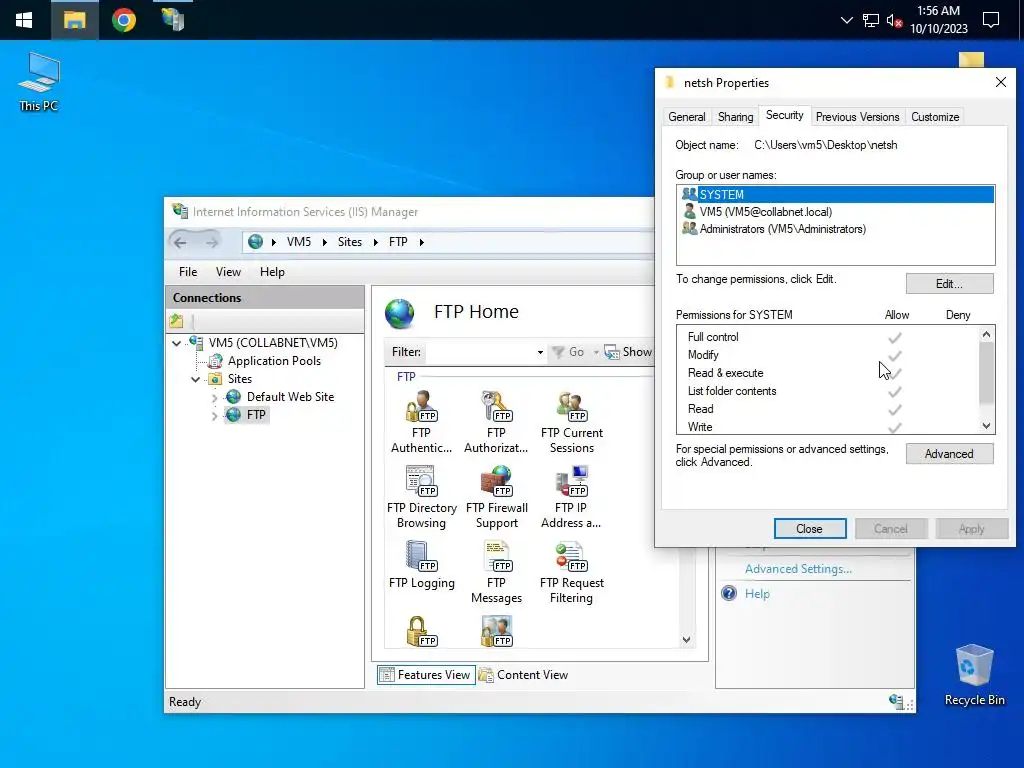Switch to the Customize tab
This screenshot has height=768, width=1024.
[x=935, y=117]
